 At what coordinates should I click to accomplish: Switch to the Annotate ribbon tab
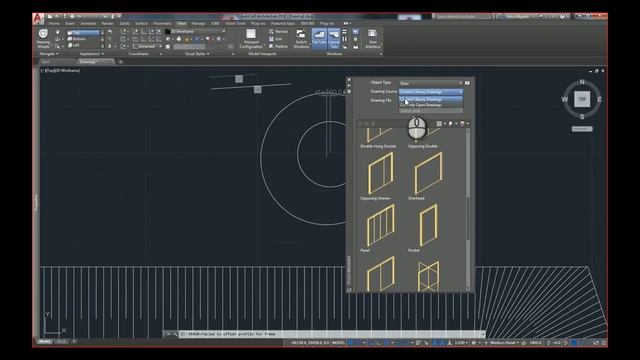coord(88,24)
